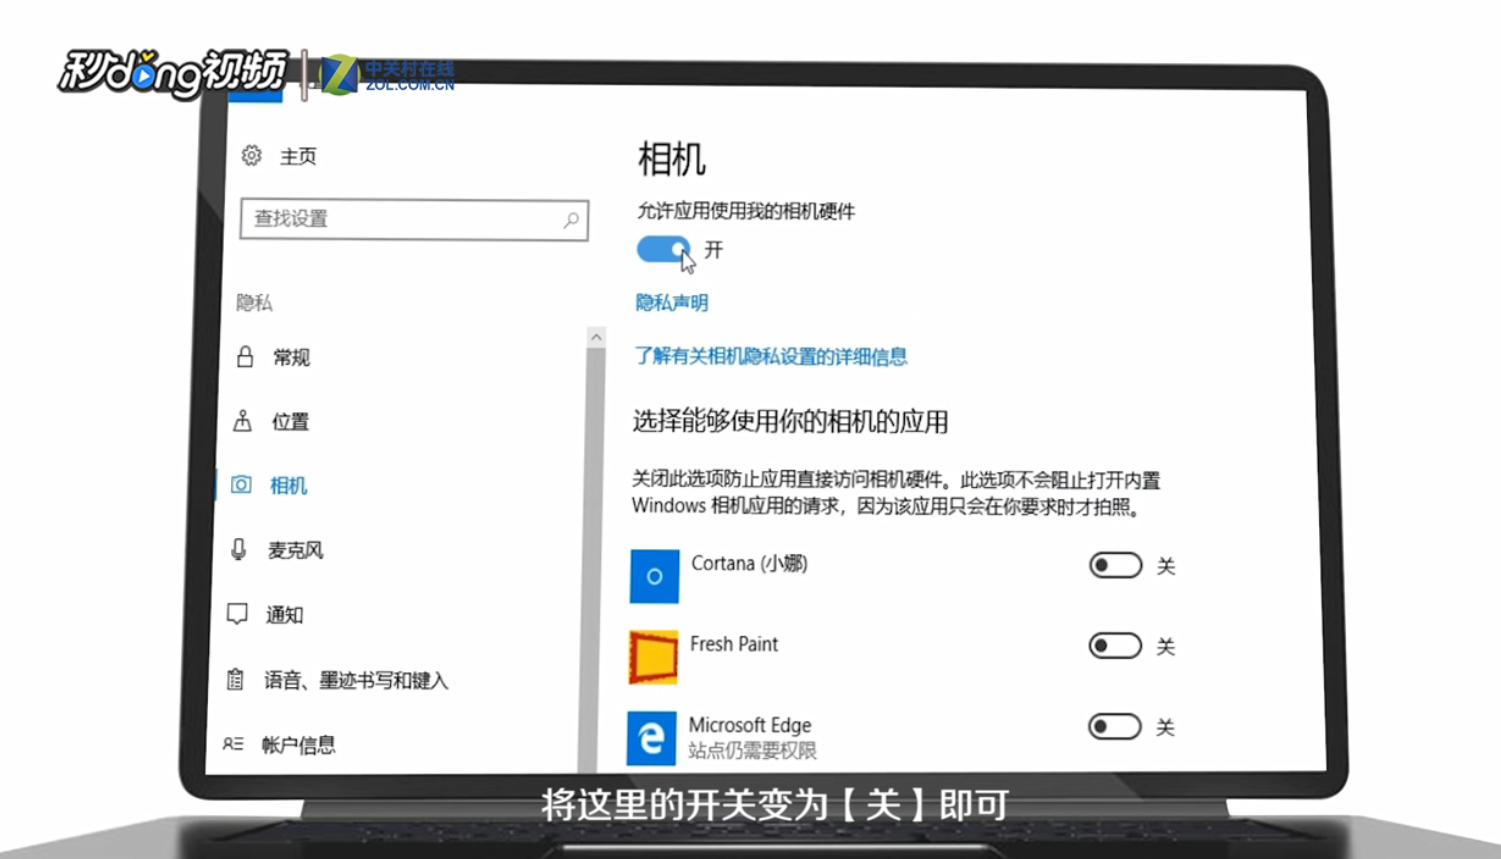
Task: Click the 选择能够使用你的相机的应用 heading
Action: [x=790, y=422]
